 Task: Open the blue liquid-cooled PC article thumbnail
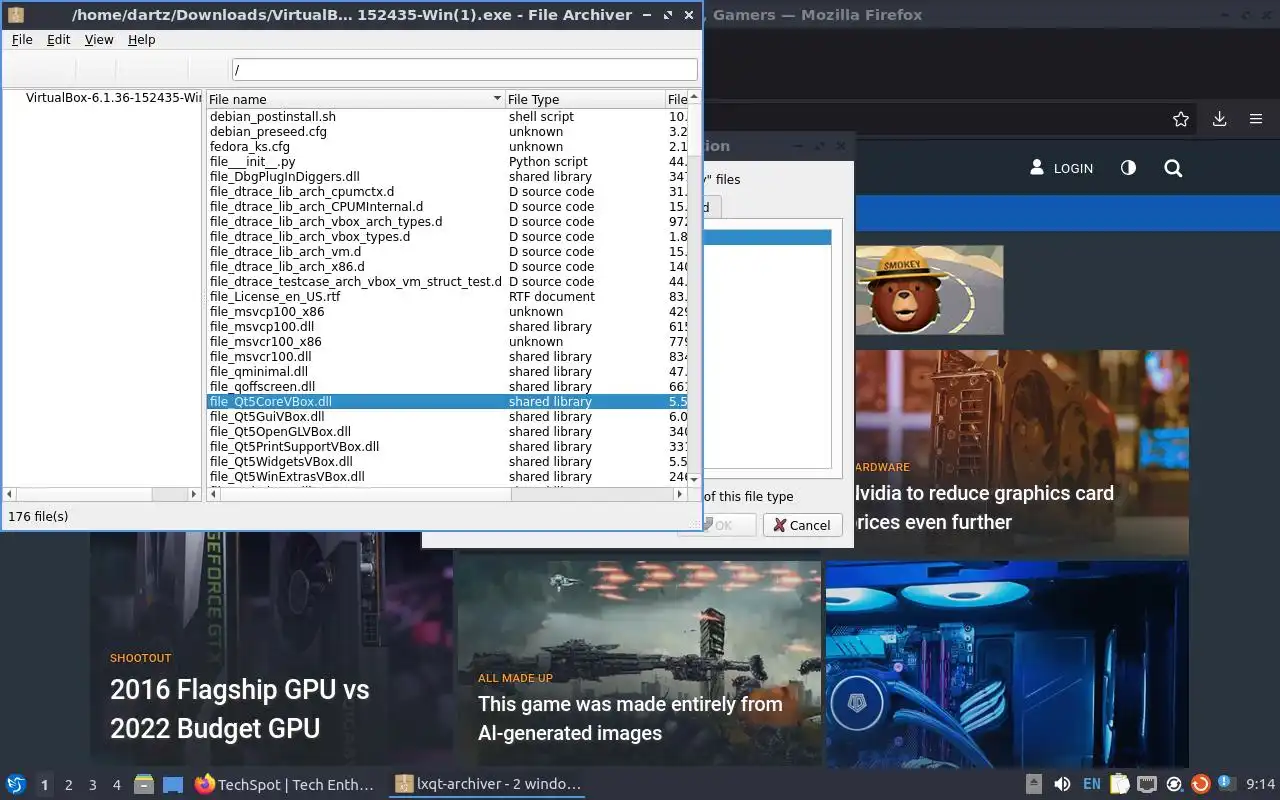click(1007, 664)
